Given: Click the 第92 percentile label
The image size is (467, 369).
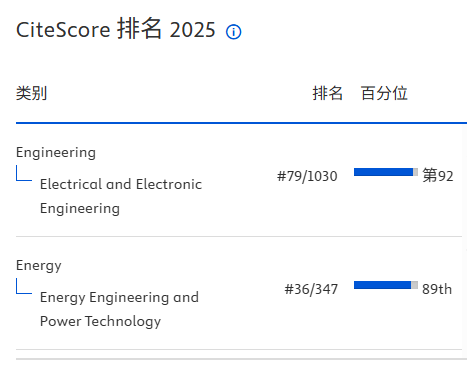Looking at the screenshot, I should click(438, 176).
